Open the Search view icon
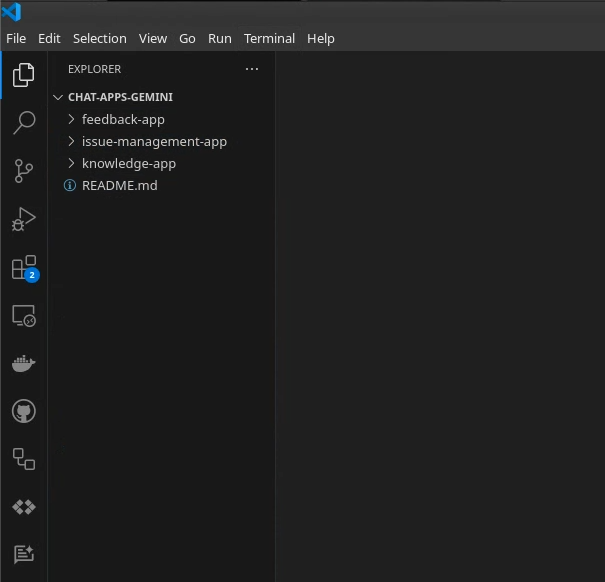Screen dimensions: 605x582 23,123
